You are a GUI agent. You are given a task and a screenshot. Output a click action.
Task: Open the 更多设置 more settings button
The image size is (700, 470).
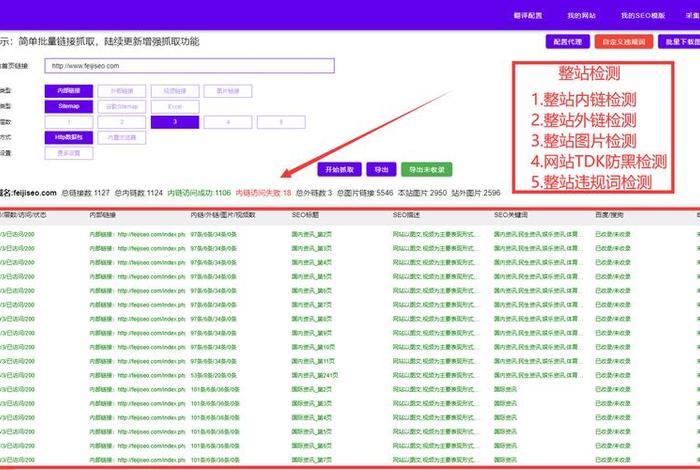tap(69, 153)
